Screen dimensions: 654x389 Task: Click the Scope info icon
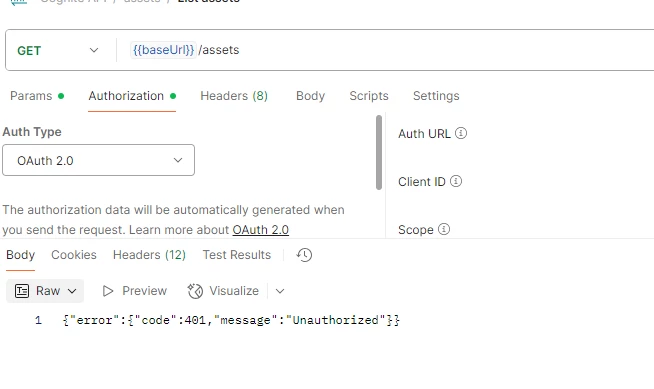click(x=444, y=229)
